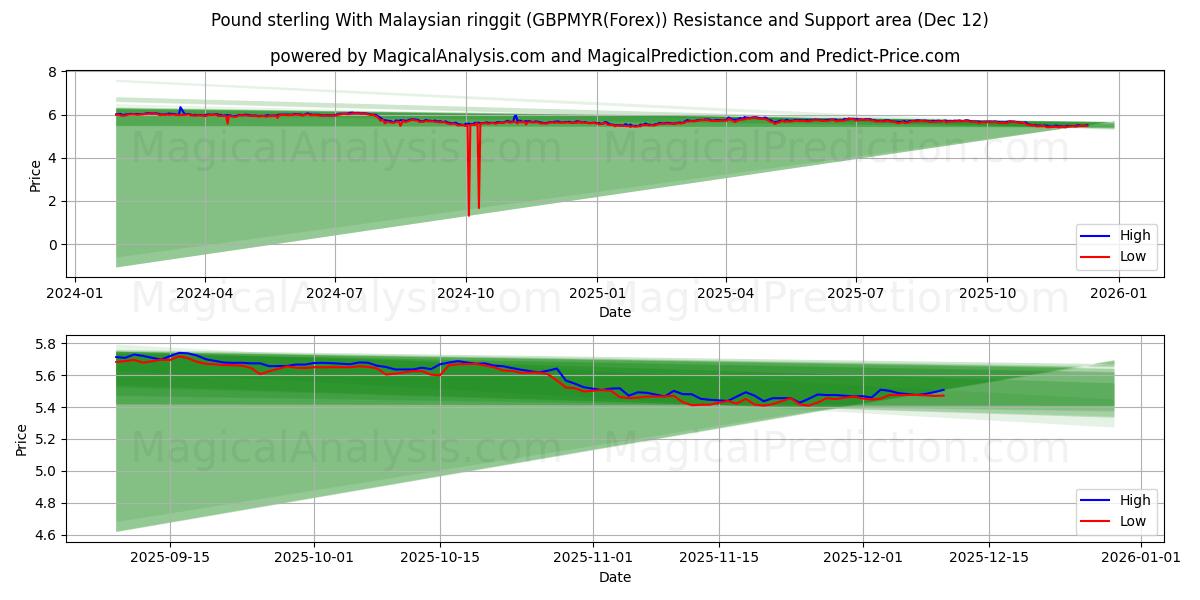Expand the bottom chart legend box
This screenshot has width=1200, height=600.
[1115, 510]
